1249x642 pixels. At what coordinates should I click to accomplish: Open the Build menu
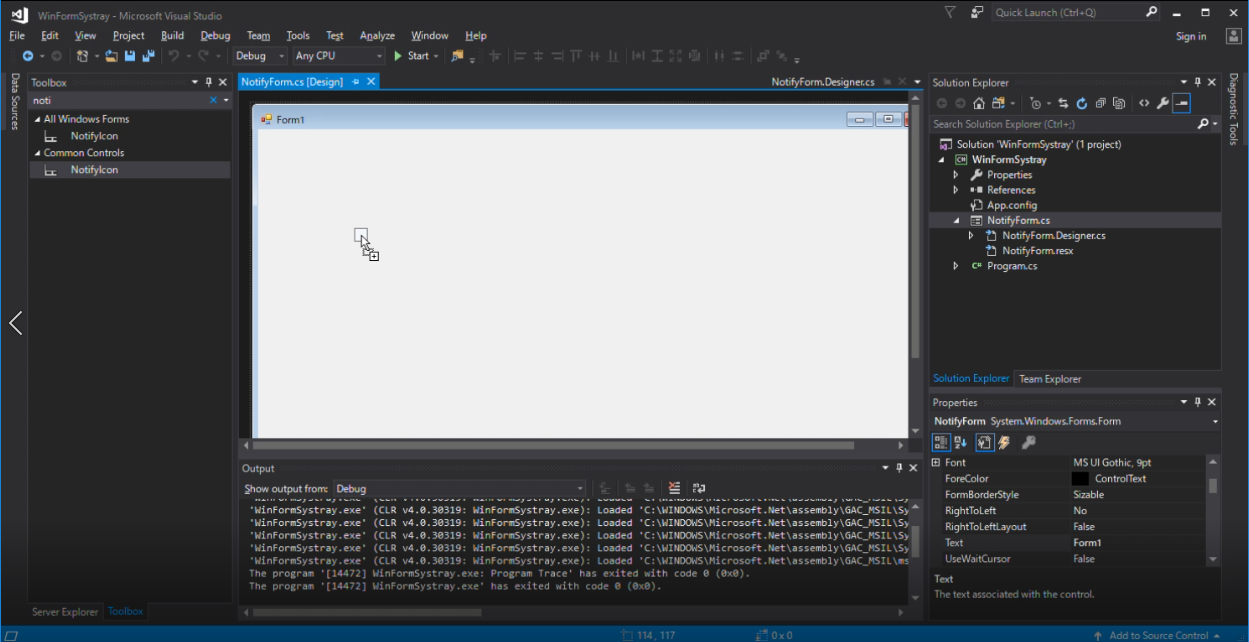coord(173,36)
